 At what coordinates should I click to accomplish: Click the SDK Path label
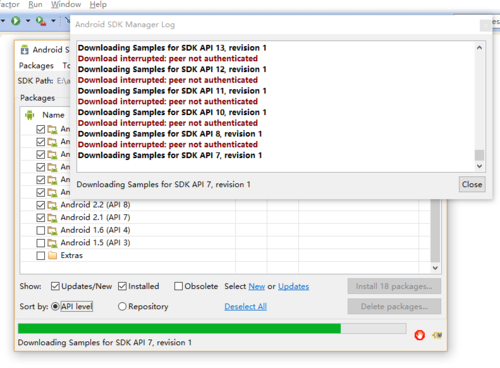pos(35,81)
